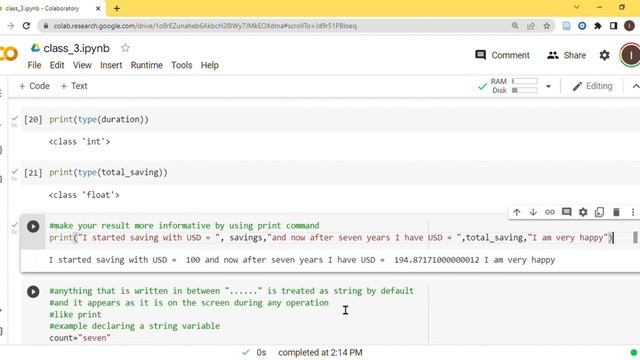Click the executed checkmark of cell 20
This screenshot has width=640, height=360.
coord(14,118)
